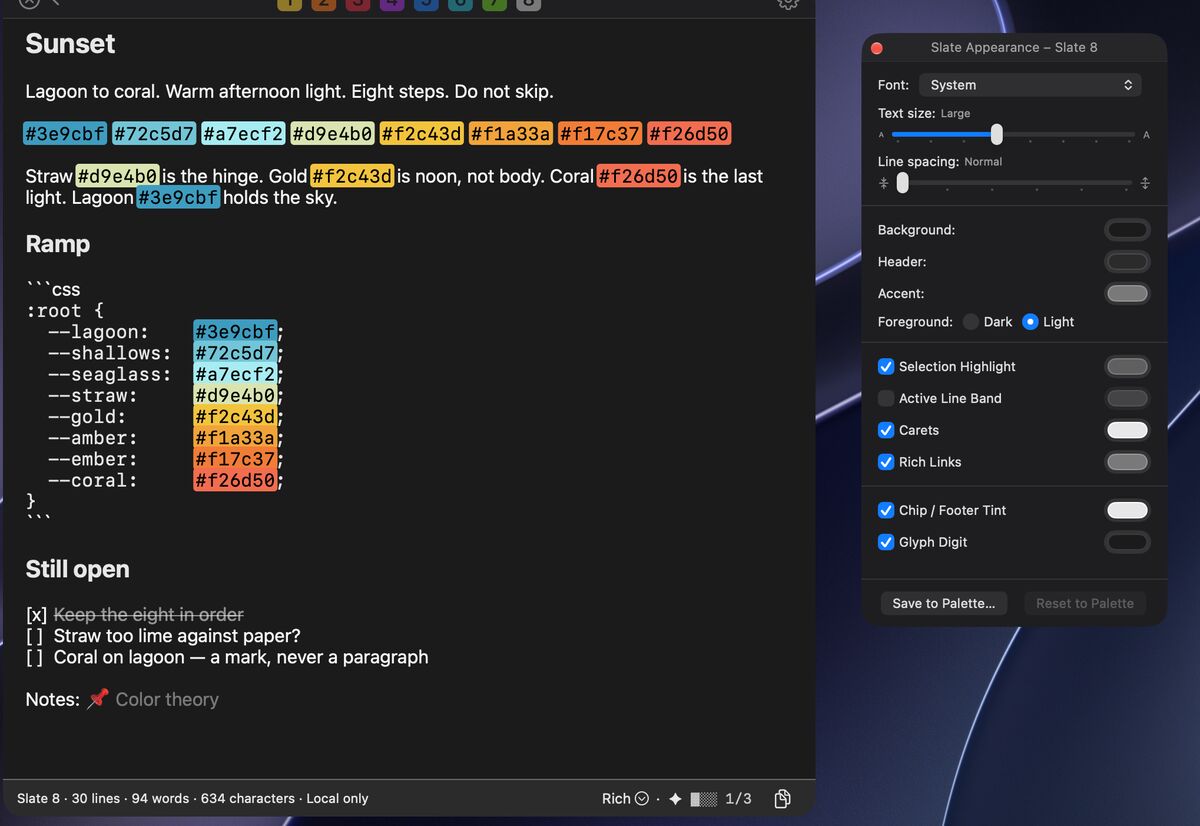Select the Dark foreground radio button
Screen dimensions: 1200x826
971,322
